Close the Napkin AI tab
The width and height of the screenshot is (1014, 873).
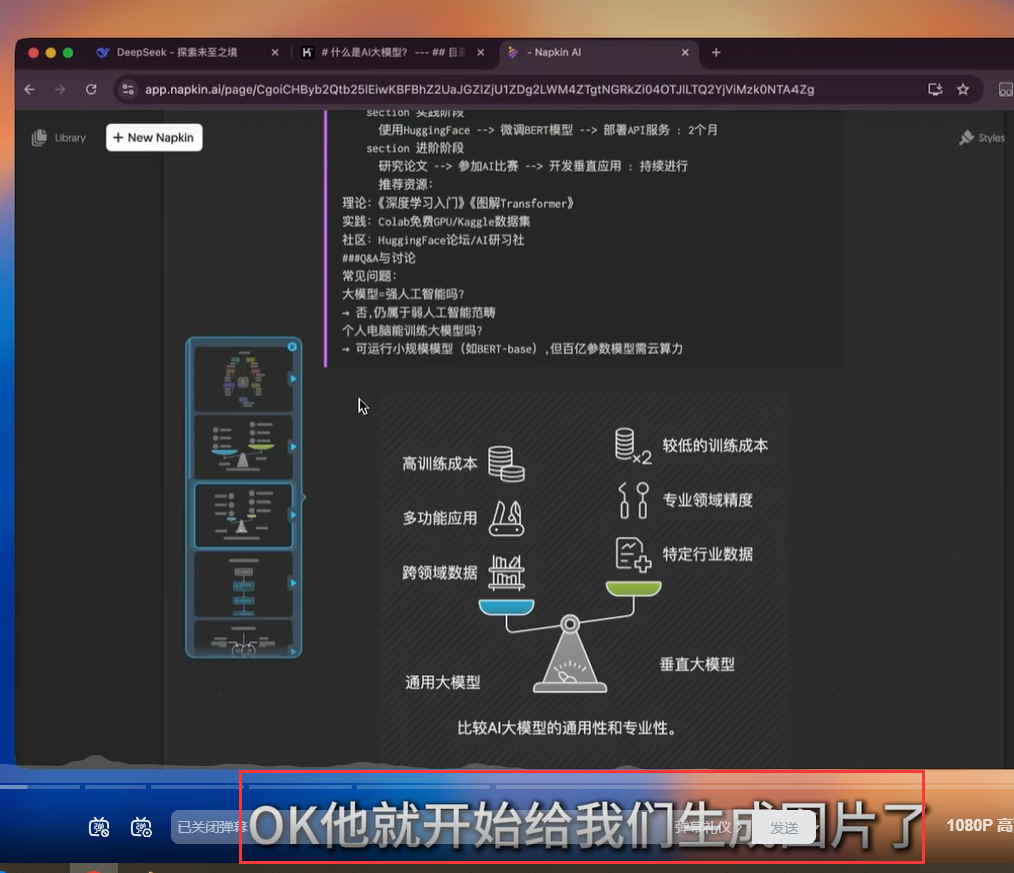685,52
